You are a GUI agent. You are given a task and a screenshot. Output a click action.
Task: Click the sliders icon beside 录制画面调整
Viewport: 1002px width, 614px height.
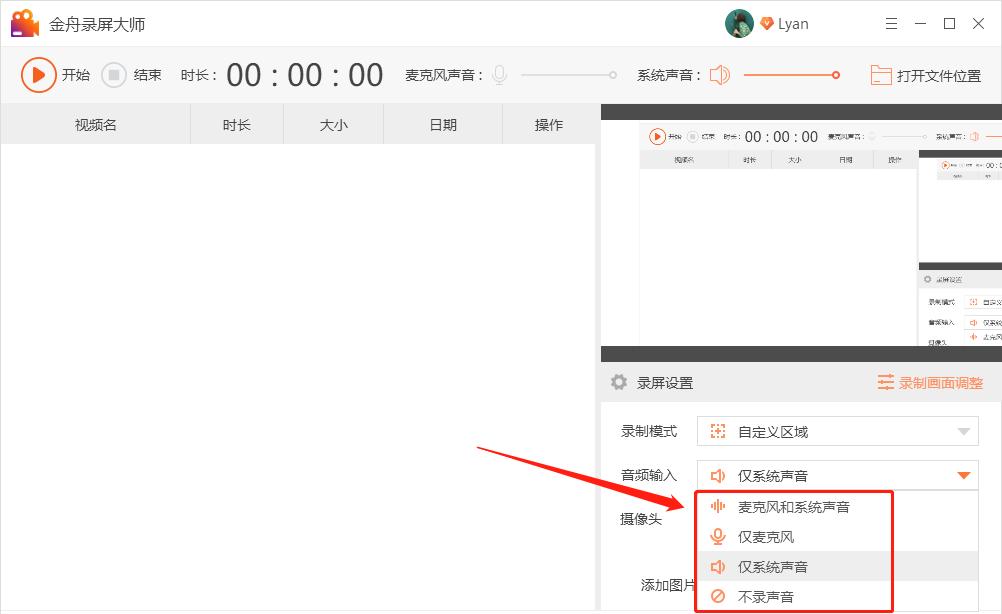(x=886, y=382)
